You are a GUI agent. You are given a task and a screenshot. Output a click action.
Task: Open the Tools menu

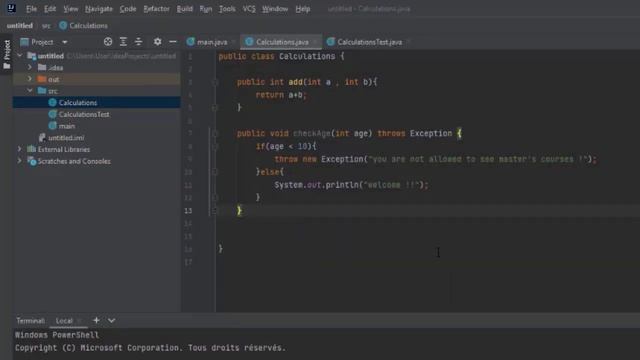pyautogui.click(x=227, y=9)
